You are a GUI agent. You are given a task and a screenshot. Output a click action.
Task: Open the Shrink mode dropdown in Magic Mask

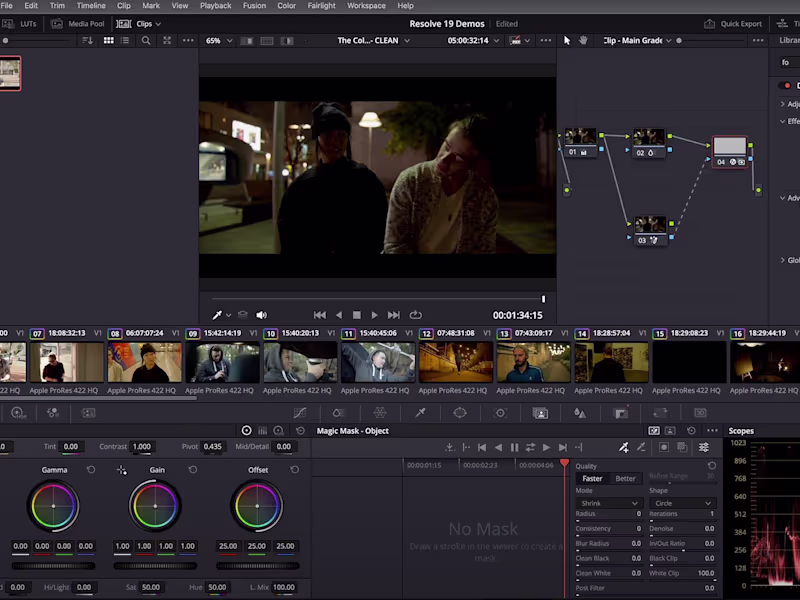609,503
